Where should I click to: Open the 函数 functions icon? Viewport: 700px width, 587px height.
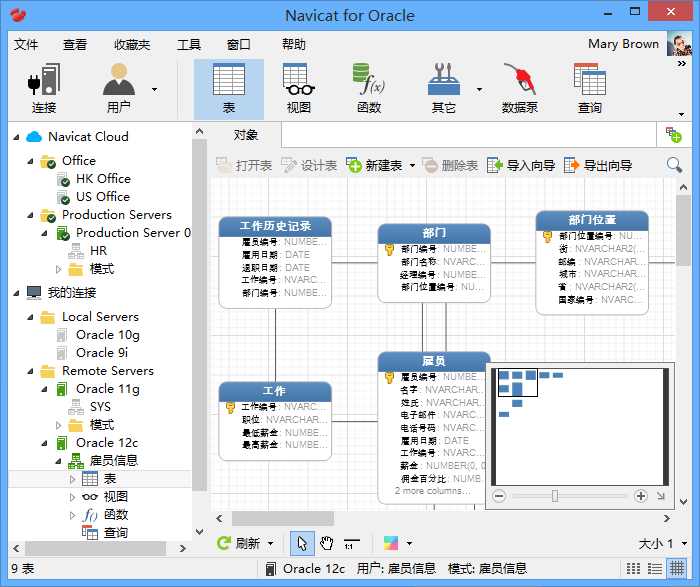coord(369,89)
